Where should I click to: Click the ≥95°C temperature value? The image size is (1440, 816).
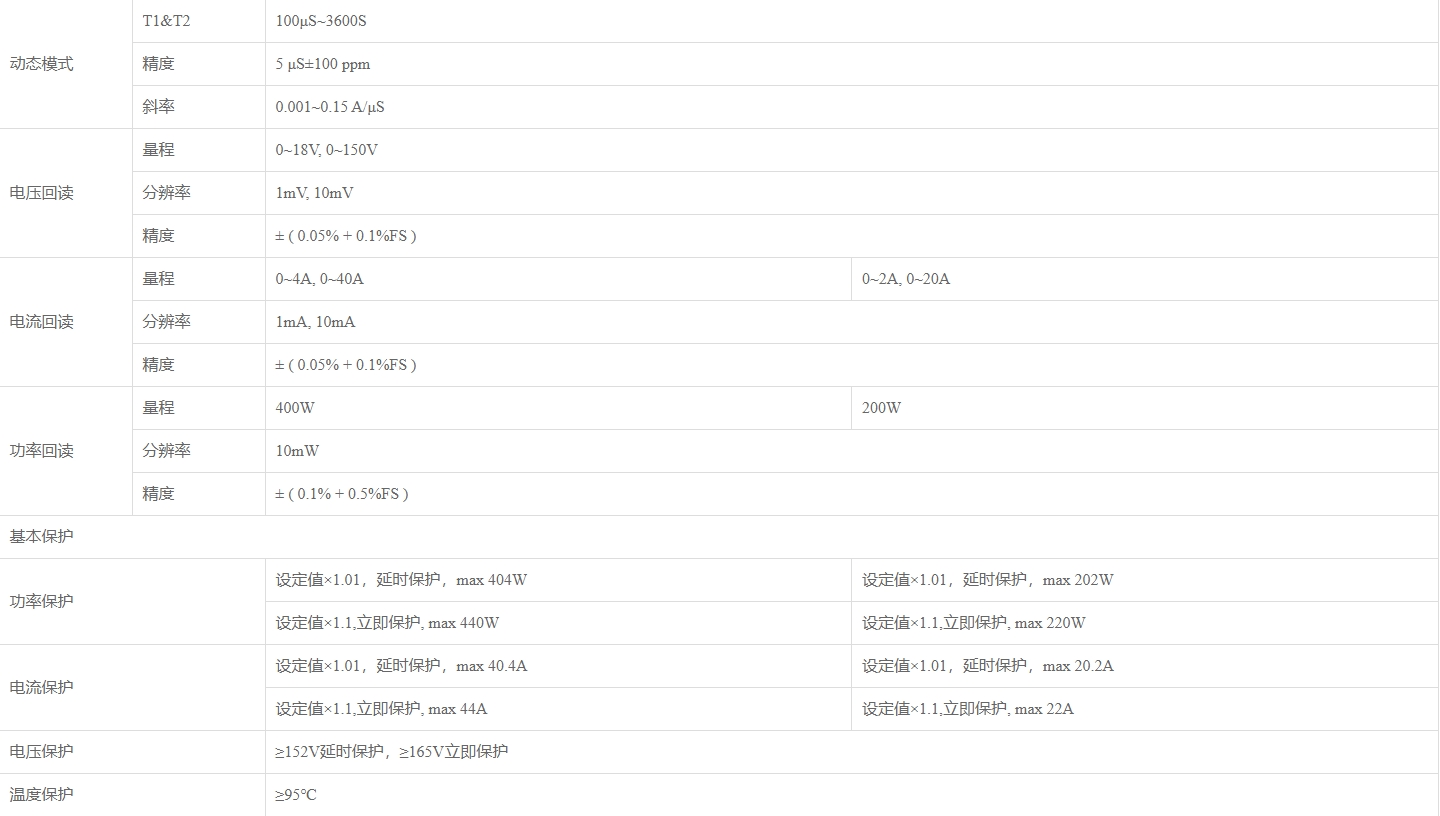tap(296, 795)
